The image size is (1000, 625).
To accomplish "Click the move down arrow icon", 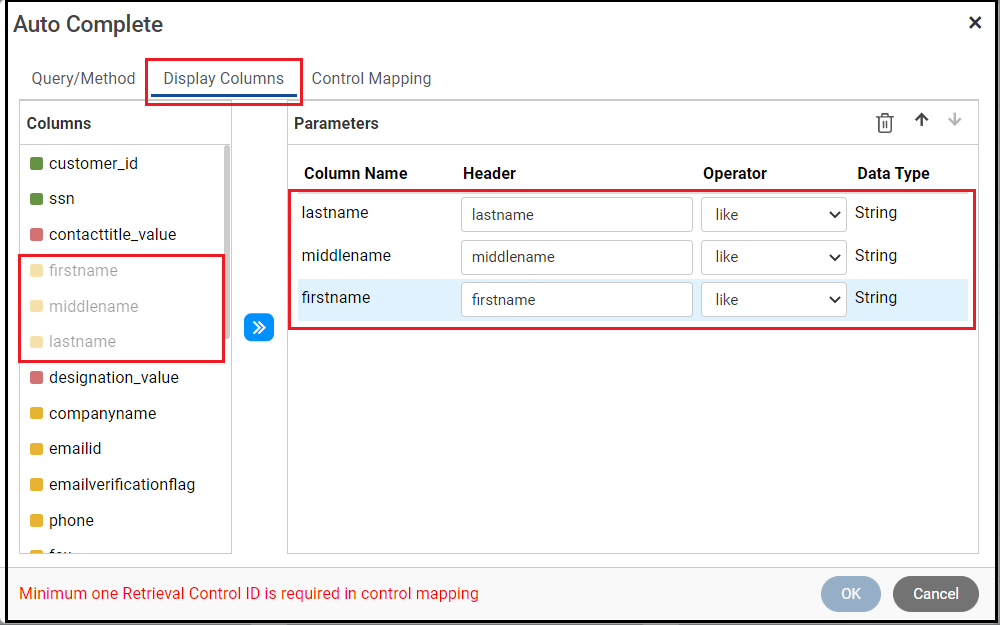I will [955, 120].
